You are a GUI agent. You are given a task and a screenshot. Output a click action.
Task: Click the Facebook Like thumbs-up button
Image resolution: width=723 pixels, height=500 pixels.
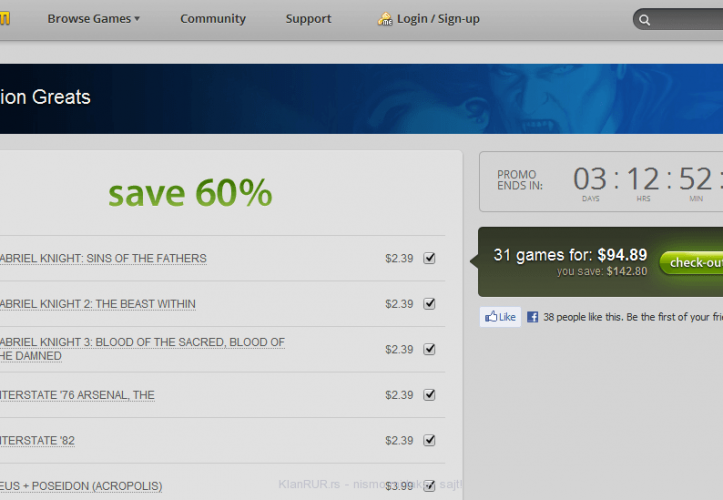(x=500, y=317)
